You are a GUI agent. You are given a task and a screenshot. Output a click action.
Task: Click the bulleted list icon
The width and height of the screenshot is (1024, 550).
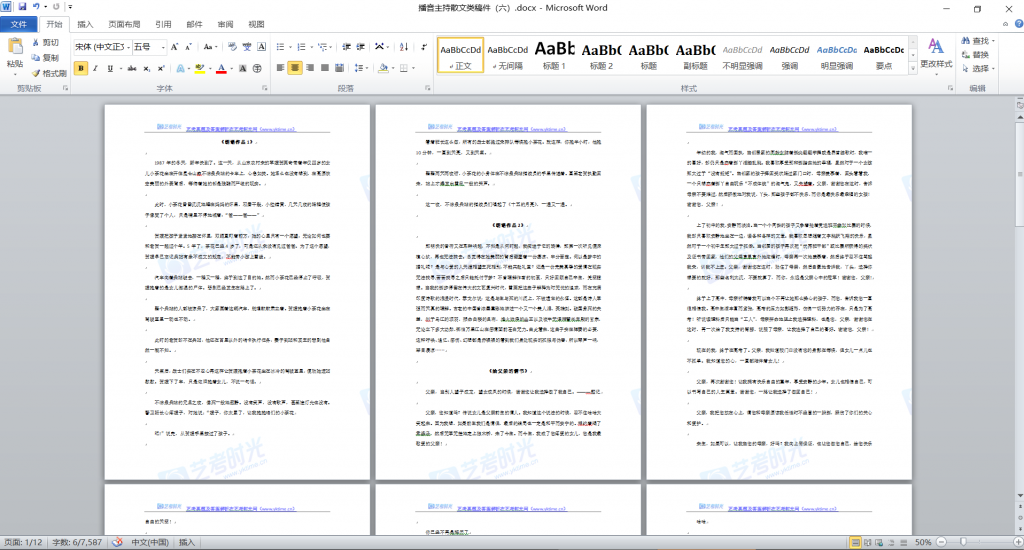280,47
